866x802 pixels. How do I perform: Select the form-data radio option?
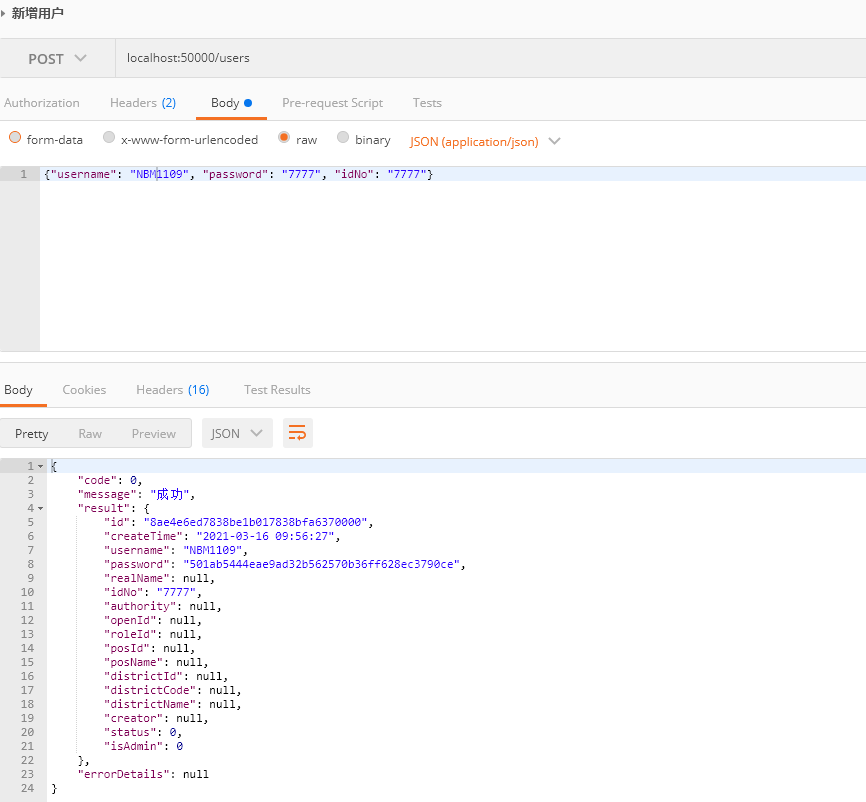(x=15, y=138)
